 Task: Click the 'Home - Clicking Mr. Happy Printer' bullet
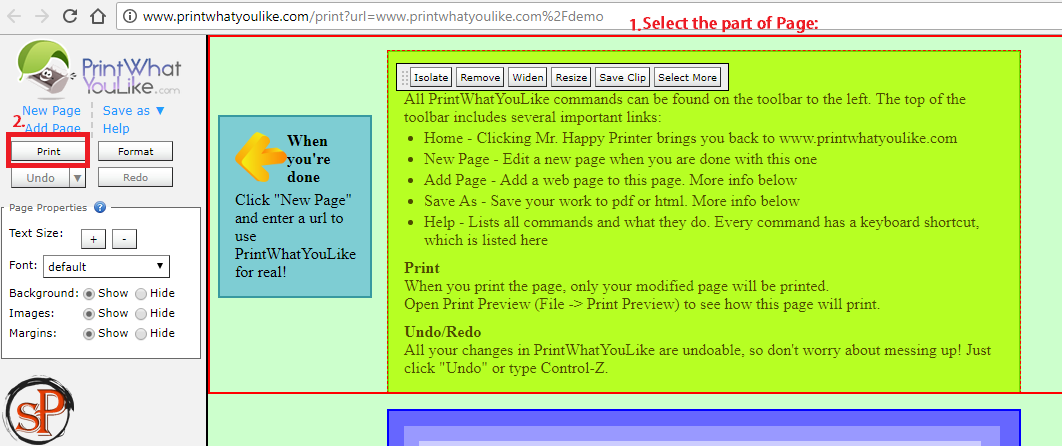(690, 138)
